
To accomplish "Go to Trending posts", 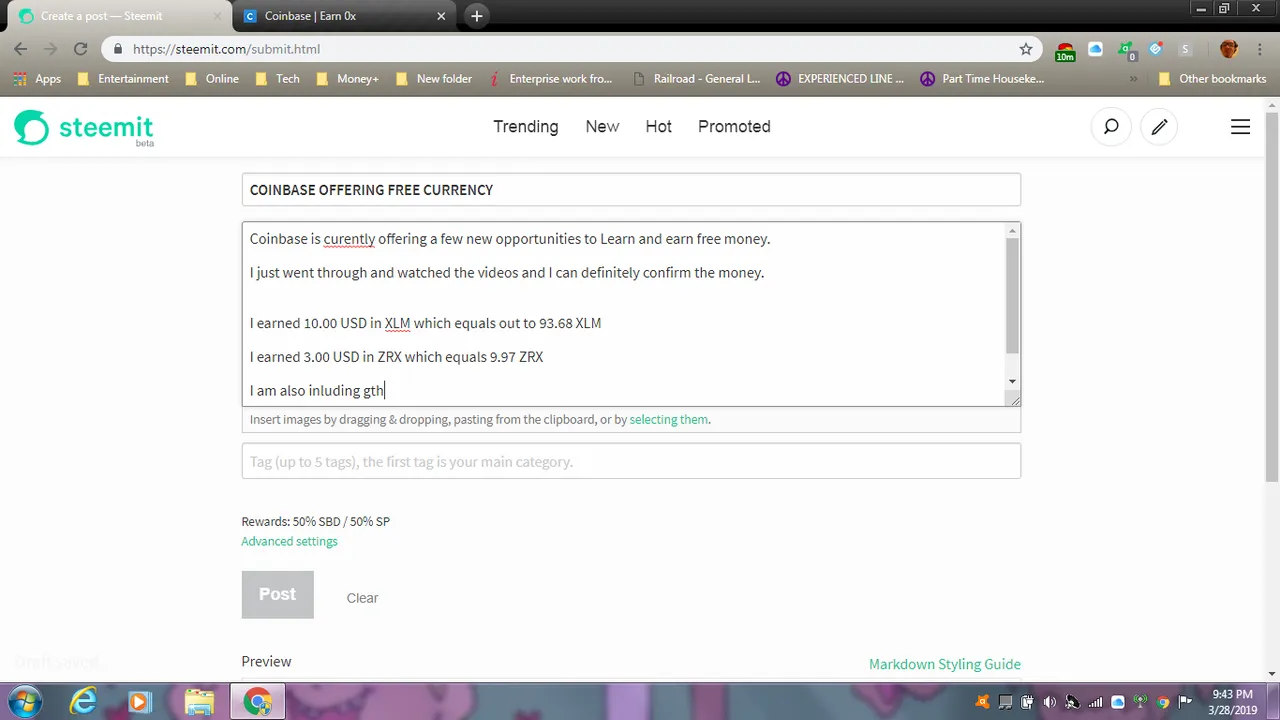I will click(x=526, y=126).
